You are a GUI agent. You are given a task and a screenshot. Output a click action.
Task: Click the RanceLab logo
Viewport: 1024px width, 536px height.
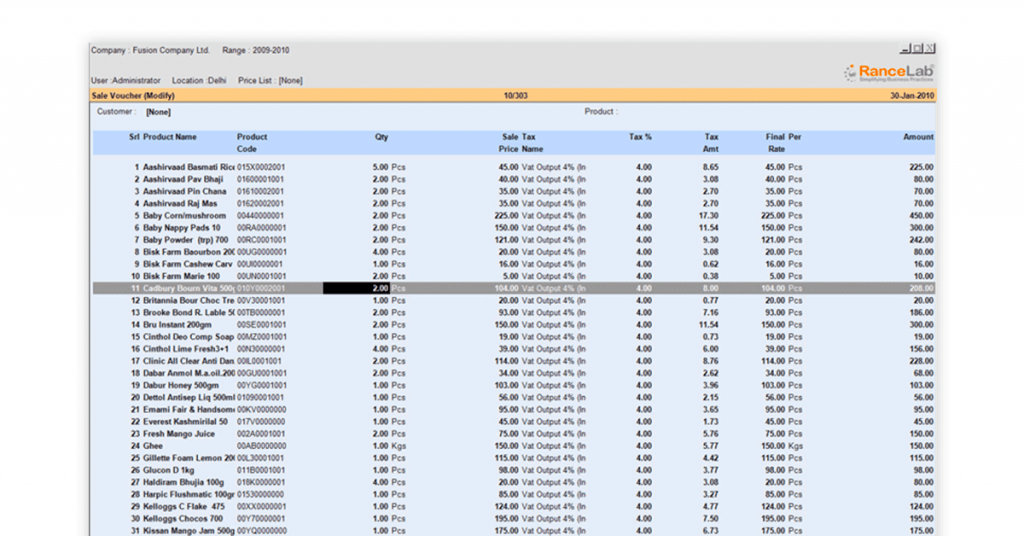click(x=889, y=72)
